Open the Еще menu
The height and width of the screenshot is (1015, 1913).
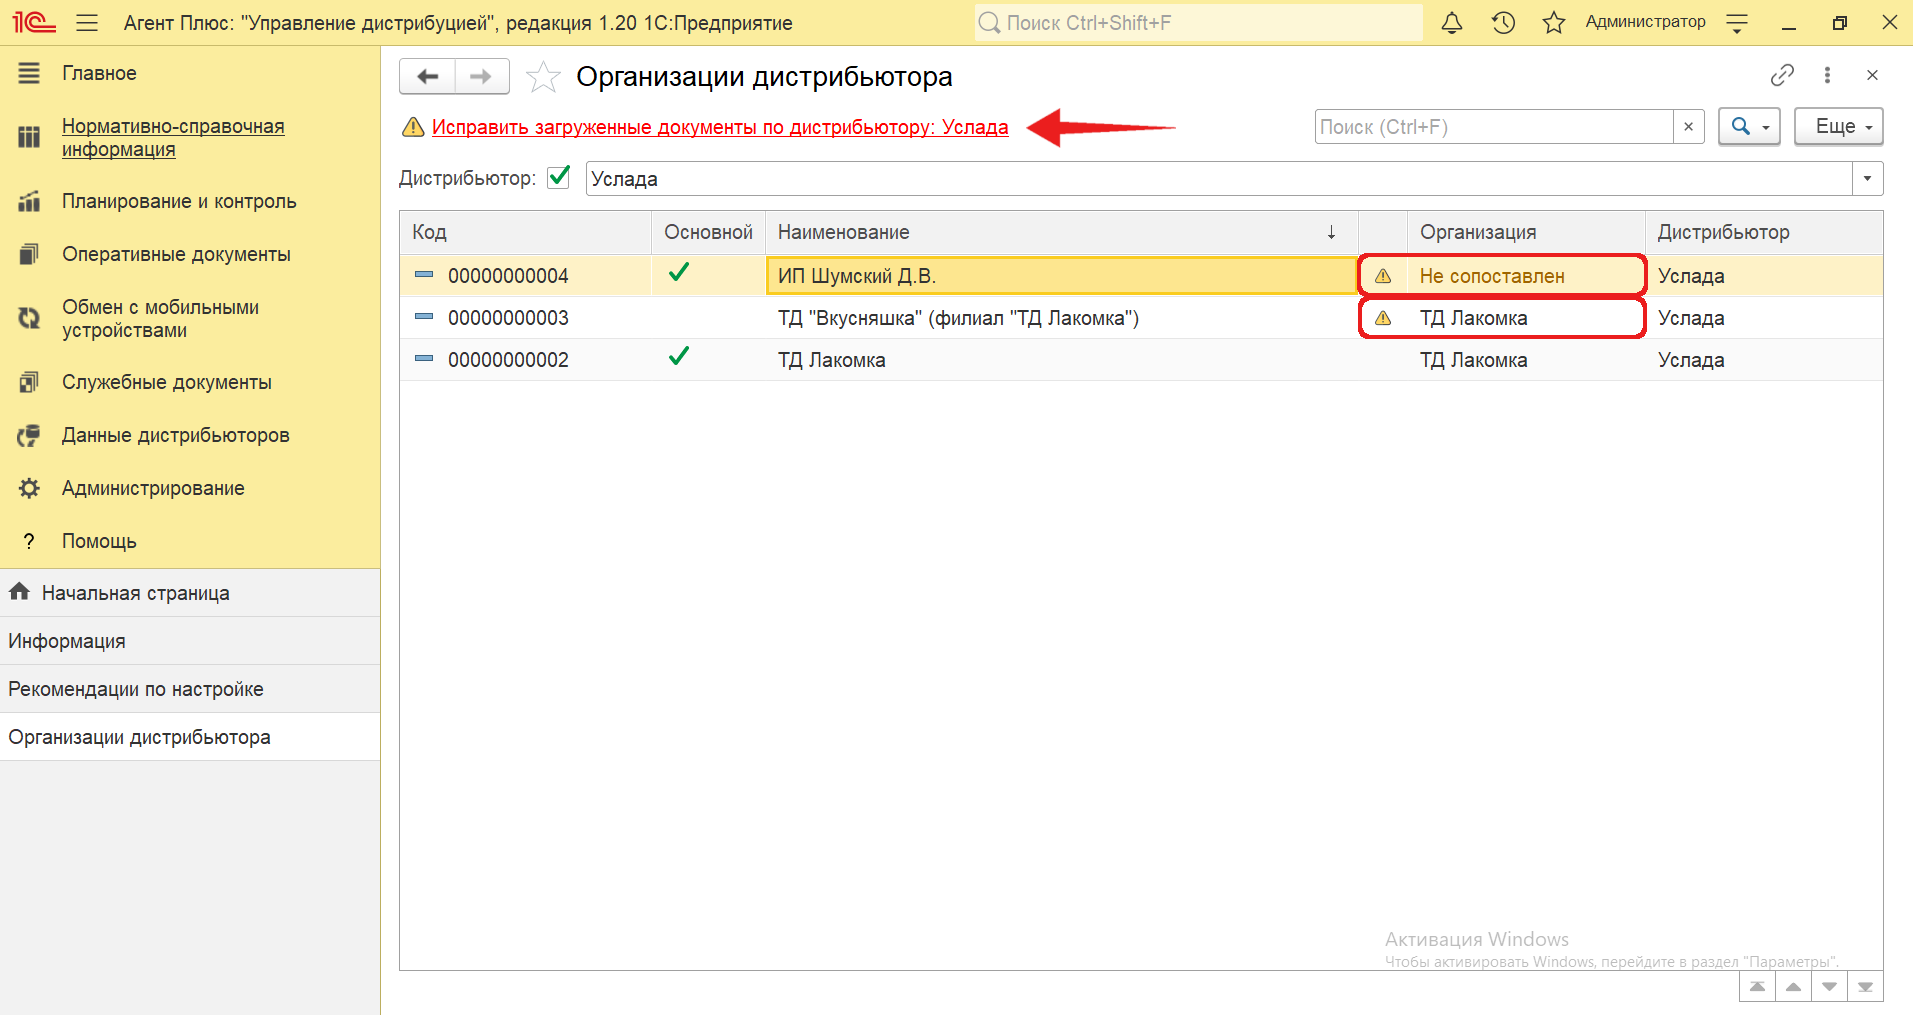(x=1838, y=127)
